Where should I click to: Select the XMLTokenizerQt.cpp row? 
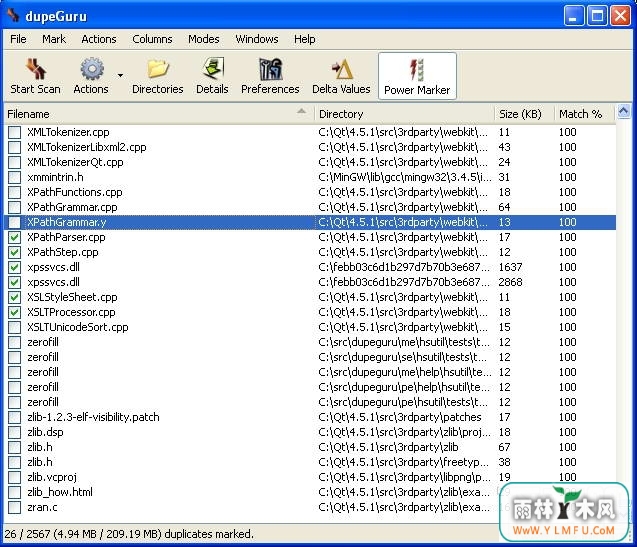click(x=310, y=162)
